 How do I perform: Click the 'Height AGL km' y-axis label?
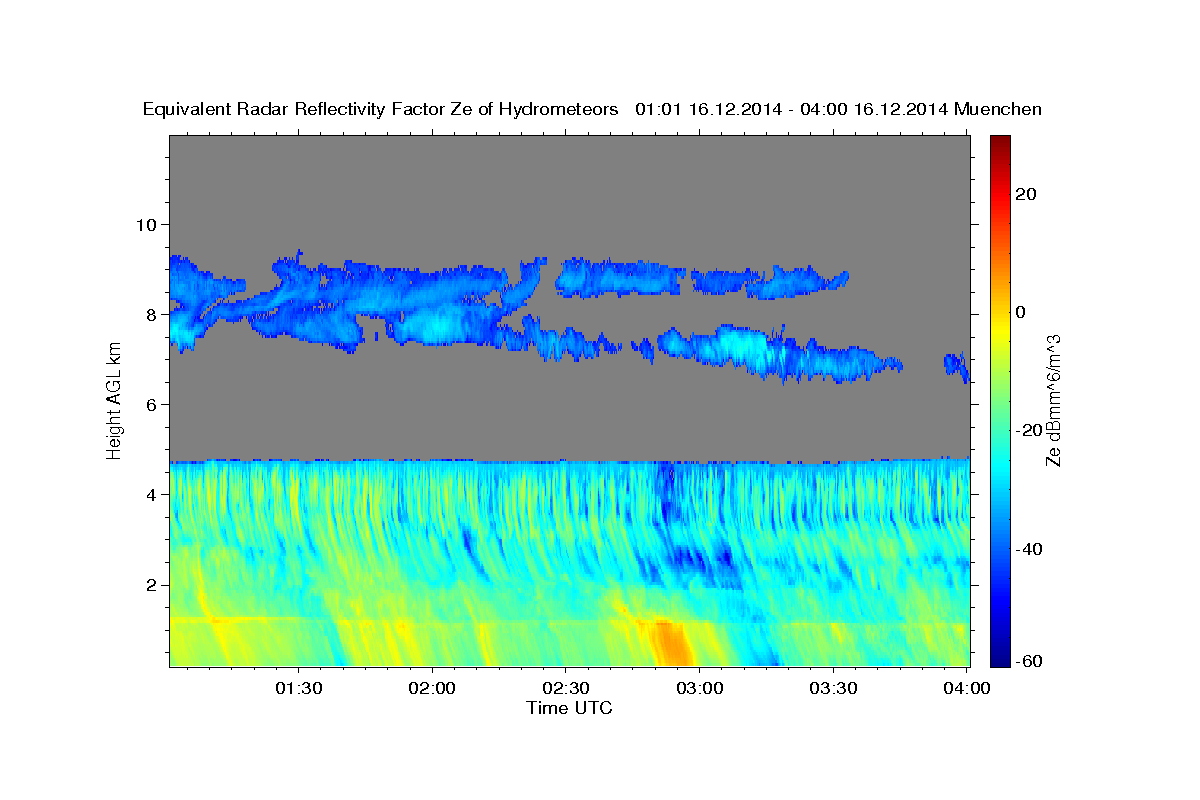[x=114, y=399]
